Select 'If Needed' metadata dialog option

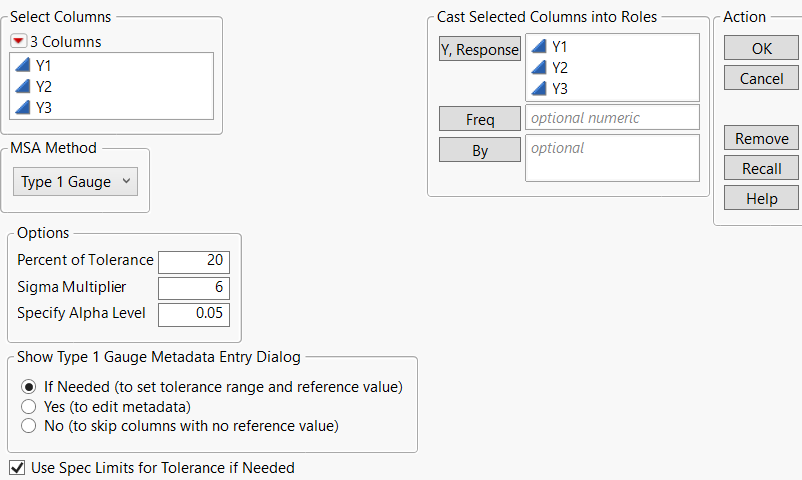click(29, 387)
